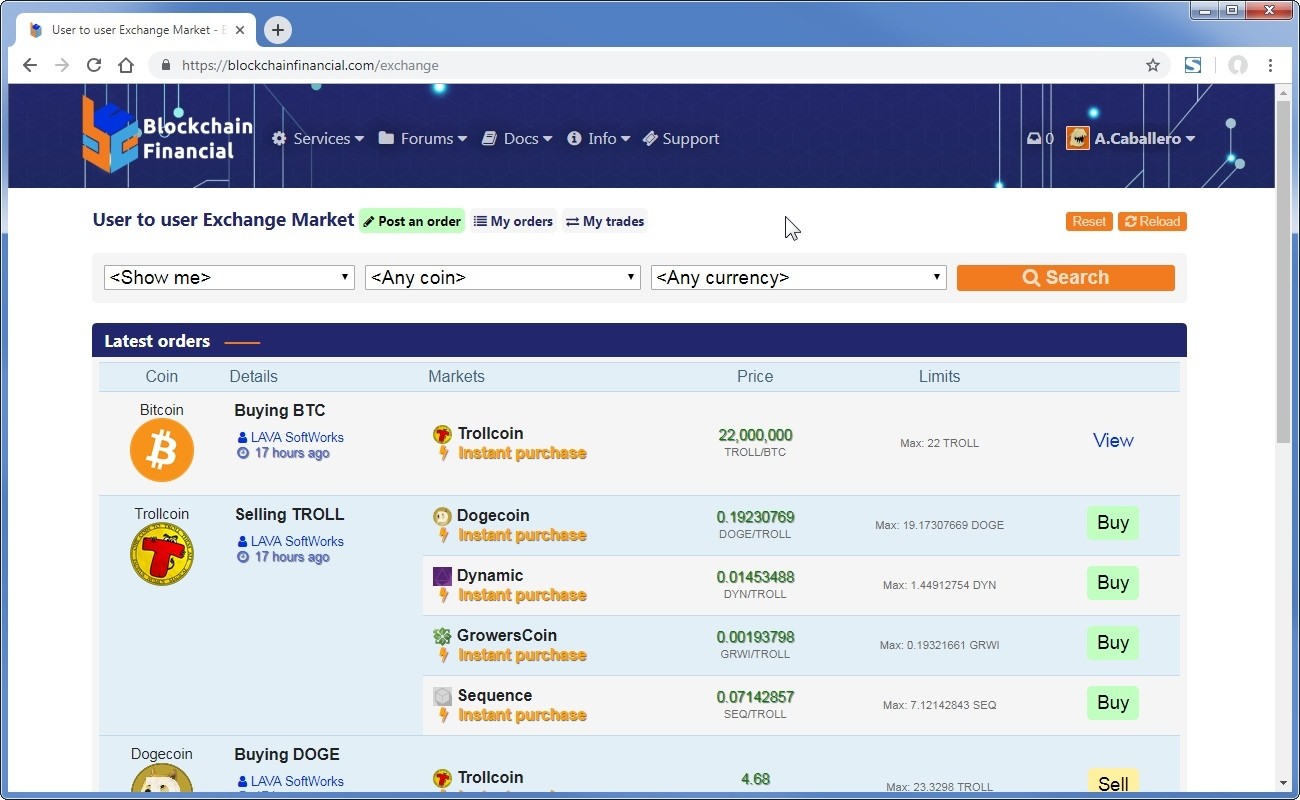Buy Trollcoin with Dogecoin
This screenshot has height=800, width=1300.
coord(1112,523)
